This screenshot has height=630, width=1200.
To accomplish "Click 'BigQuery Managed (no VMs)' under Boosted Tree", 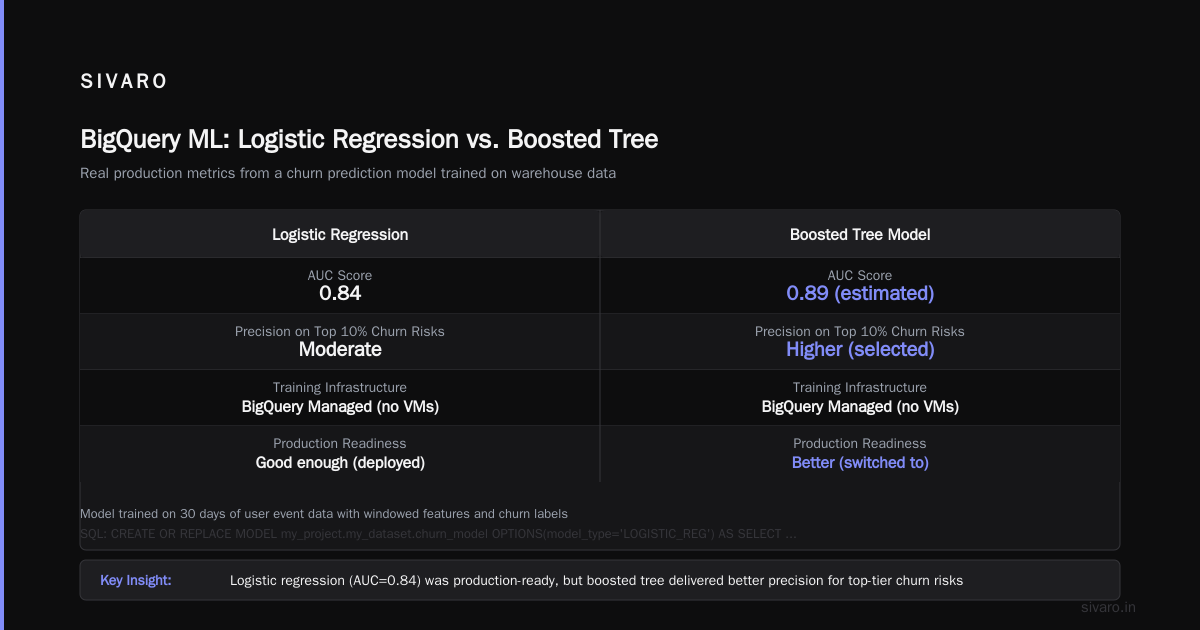I will coord(860,407).
